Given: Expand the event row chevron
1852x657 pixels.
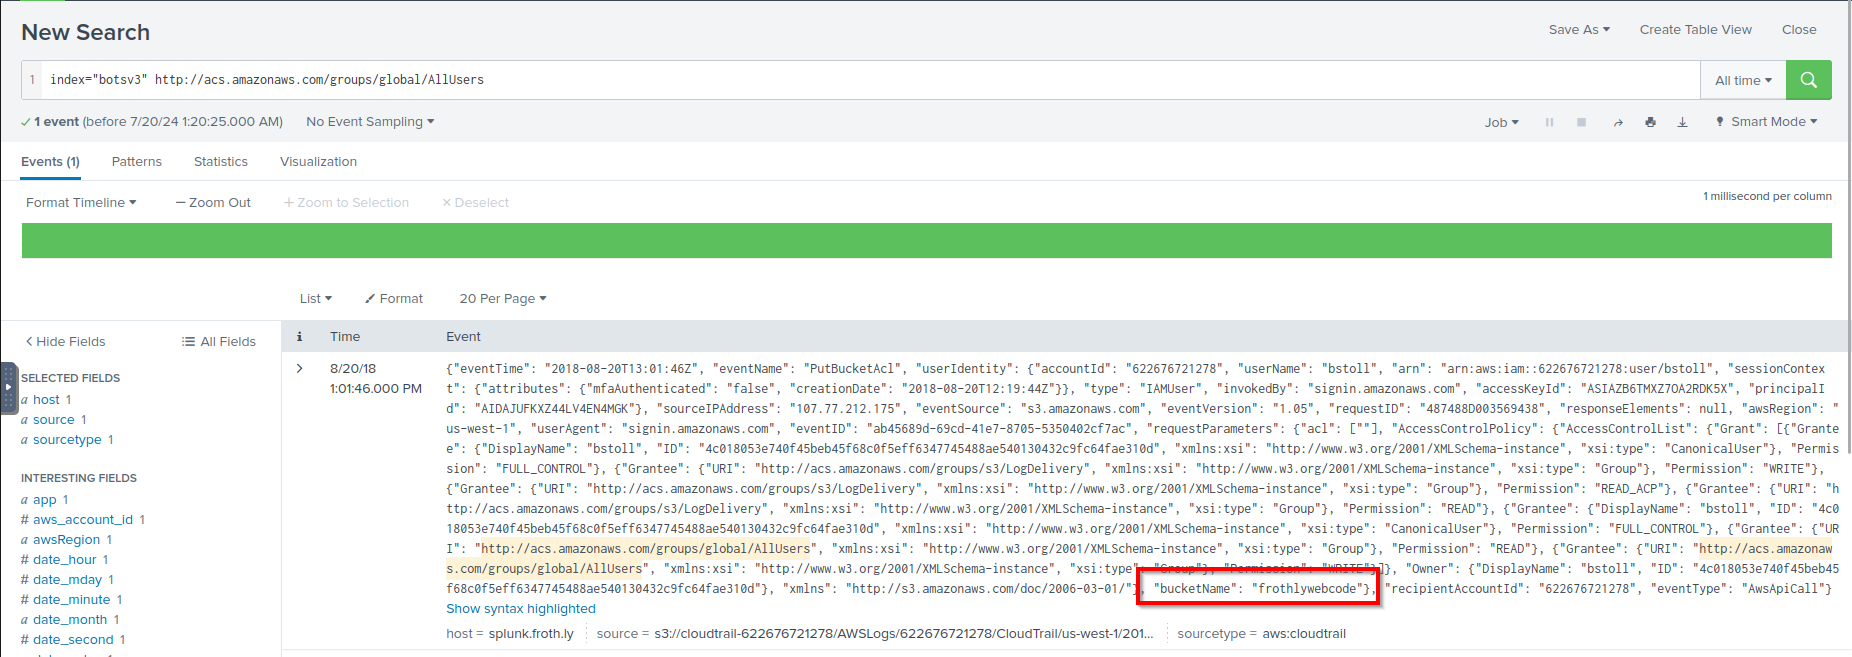Looking at the screenshot, I should 299,369.
